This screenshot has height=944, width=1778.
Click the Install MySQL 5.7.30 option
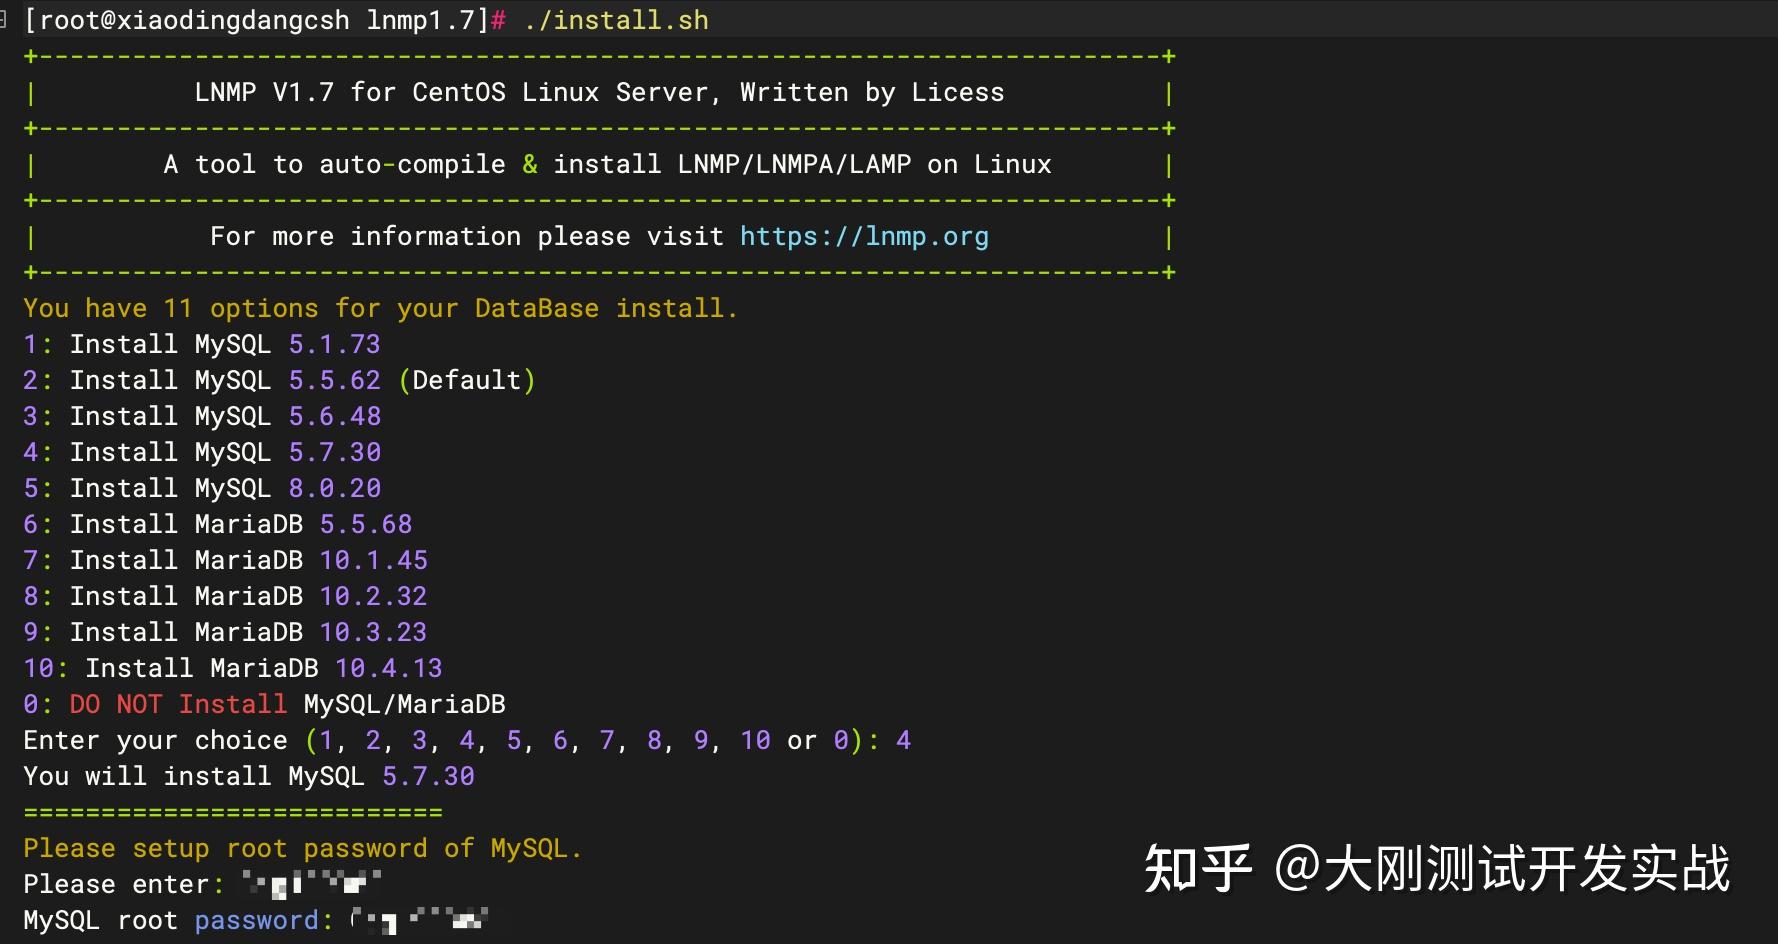pos(202,453)
